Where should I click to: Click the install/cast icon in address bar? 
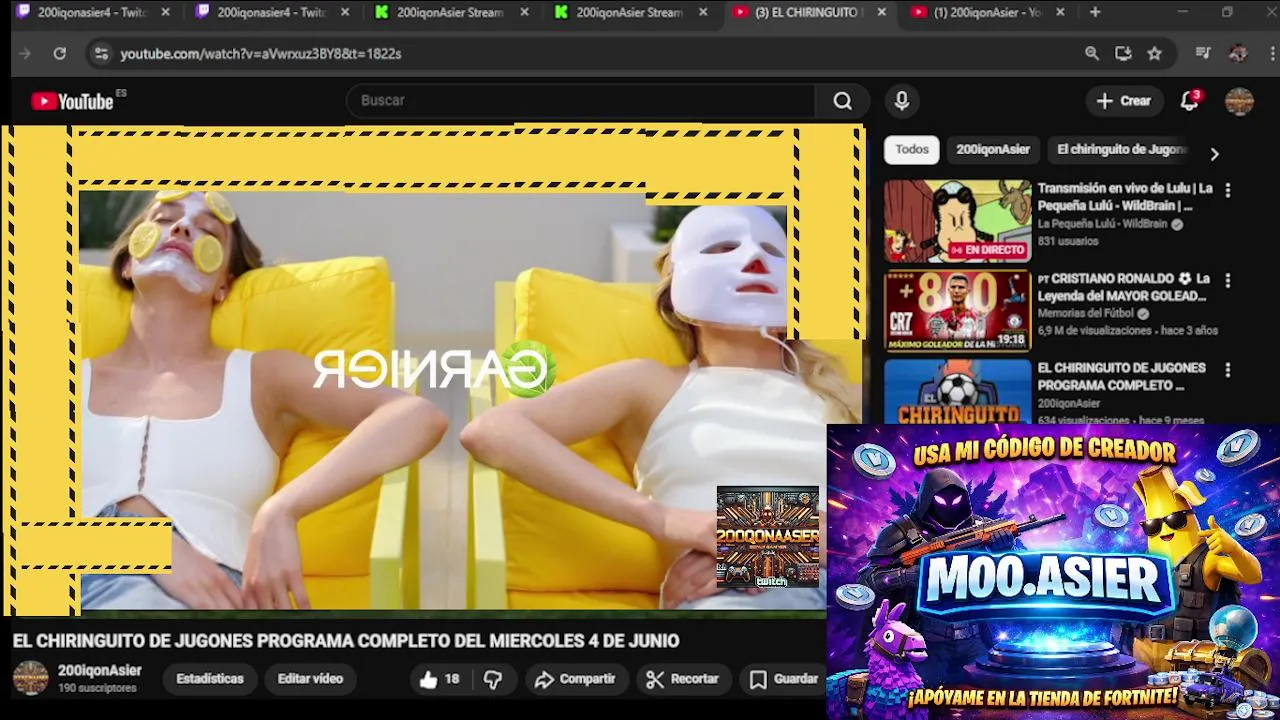[1123, 54]
